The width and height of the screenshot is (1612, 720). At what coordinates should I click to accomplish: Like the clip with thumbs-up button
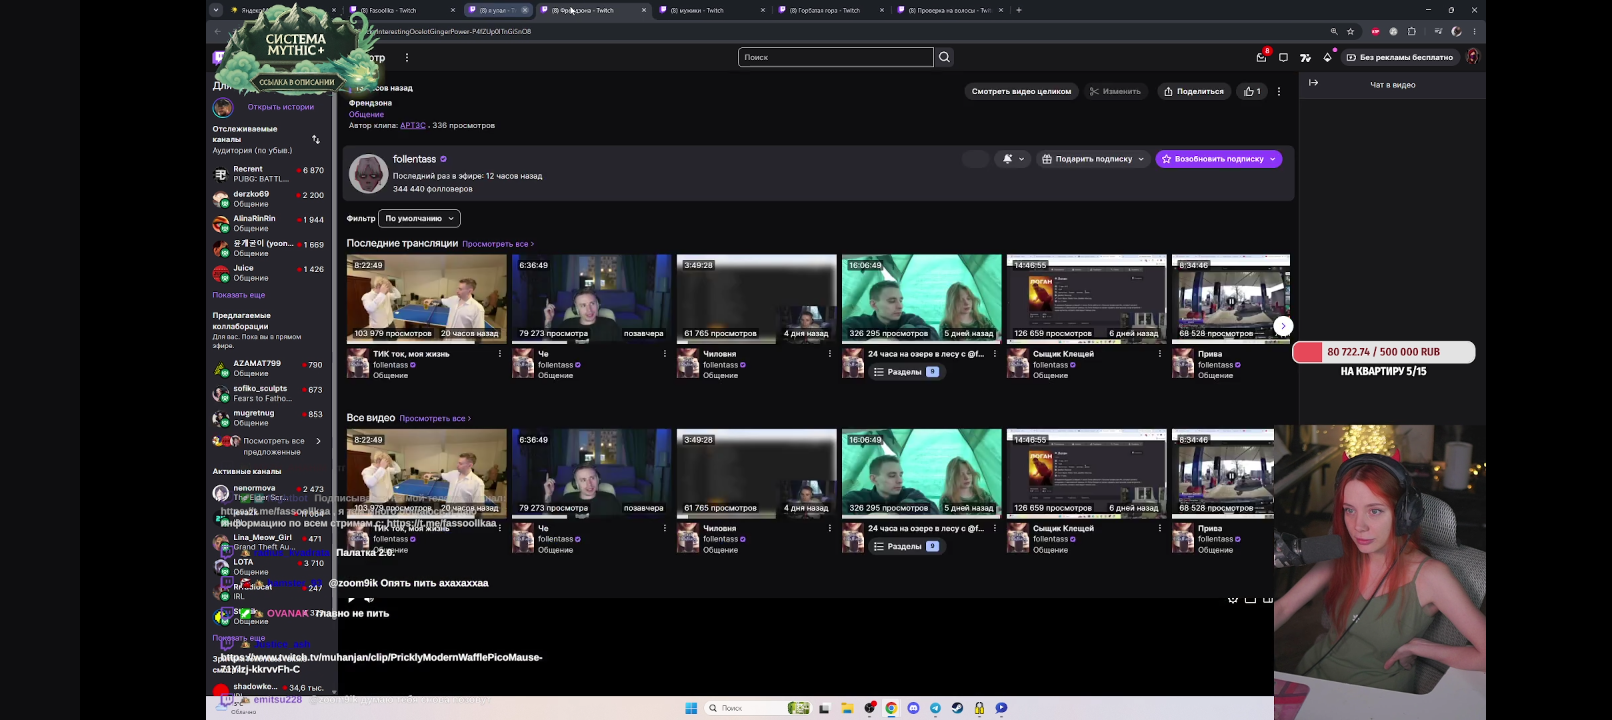tap(1252, 91)
